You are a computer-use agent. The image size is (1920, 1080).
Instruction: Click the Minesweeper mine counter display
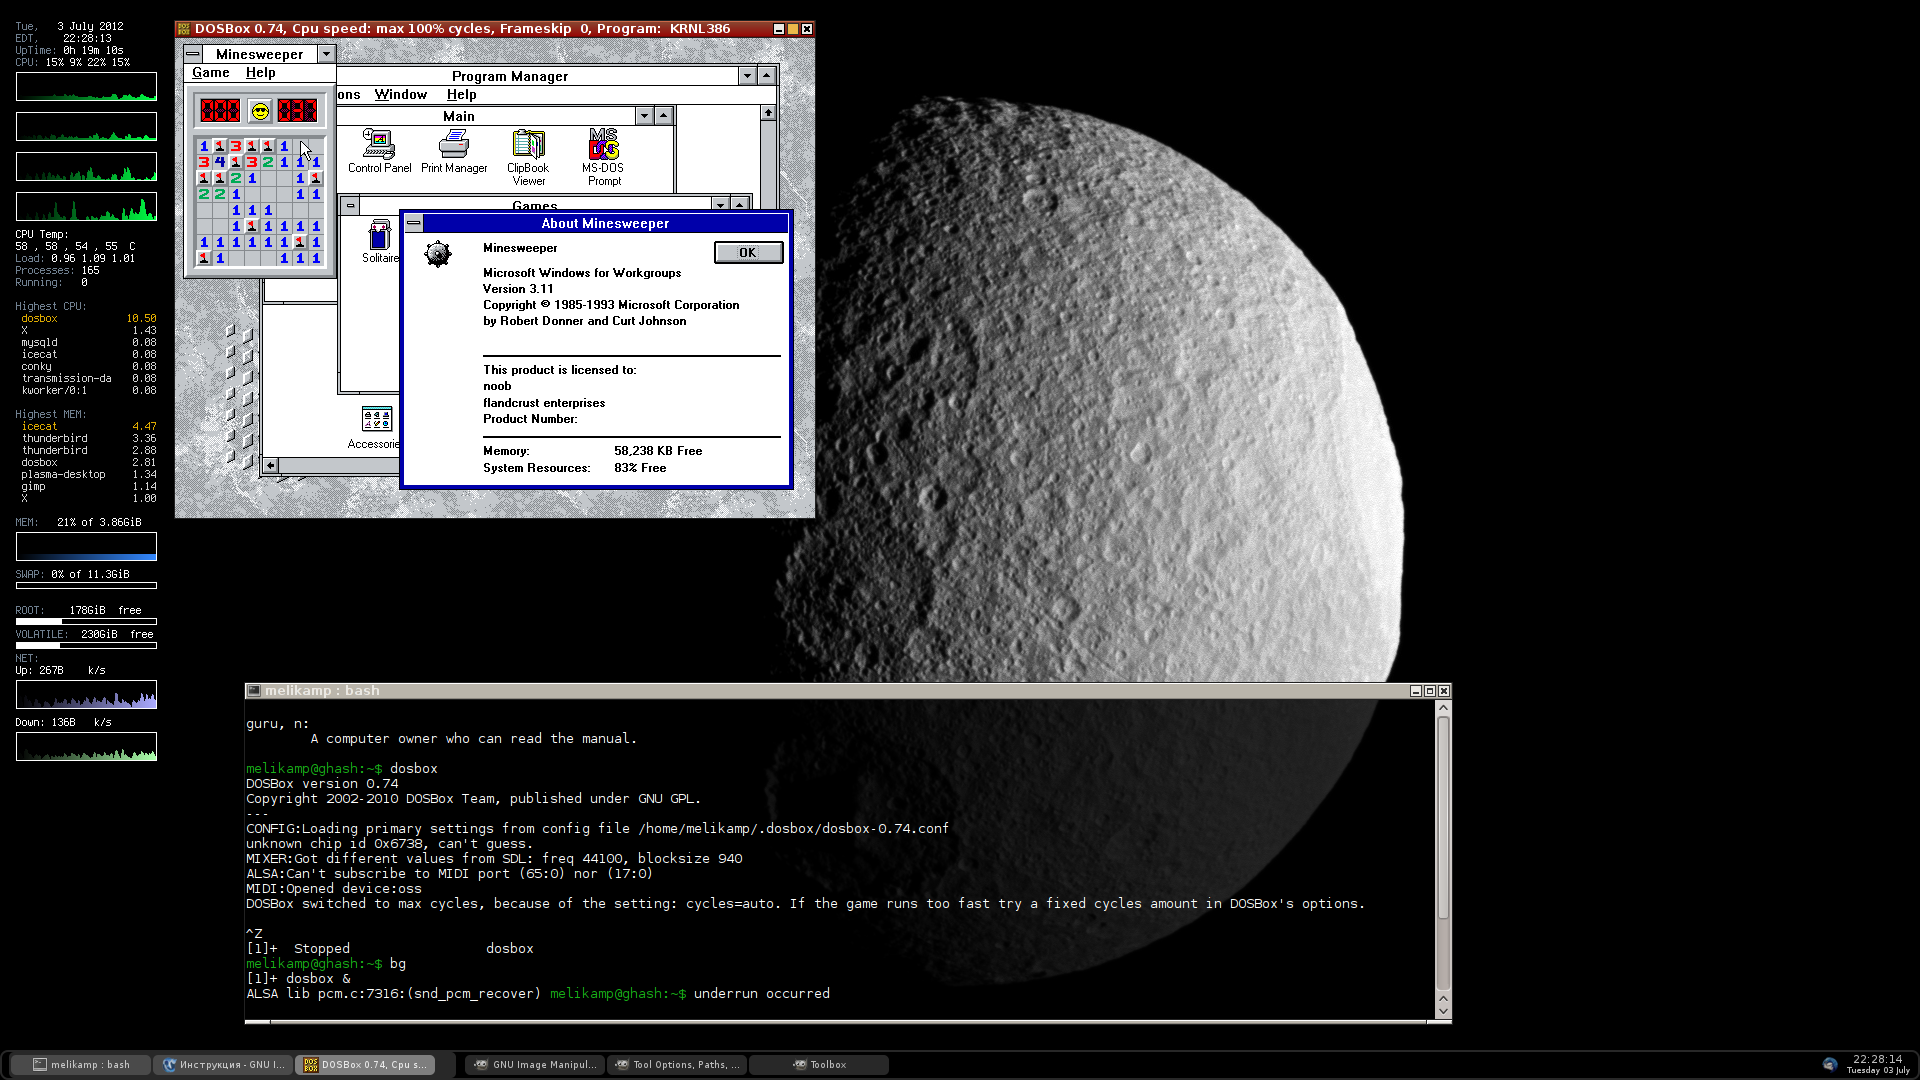coord(220,111)
